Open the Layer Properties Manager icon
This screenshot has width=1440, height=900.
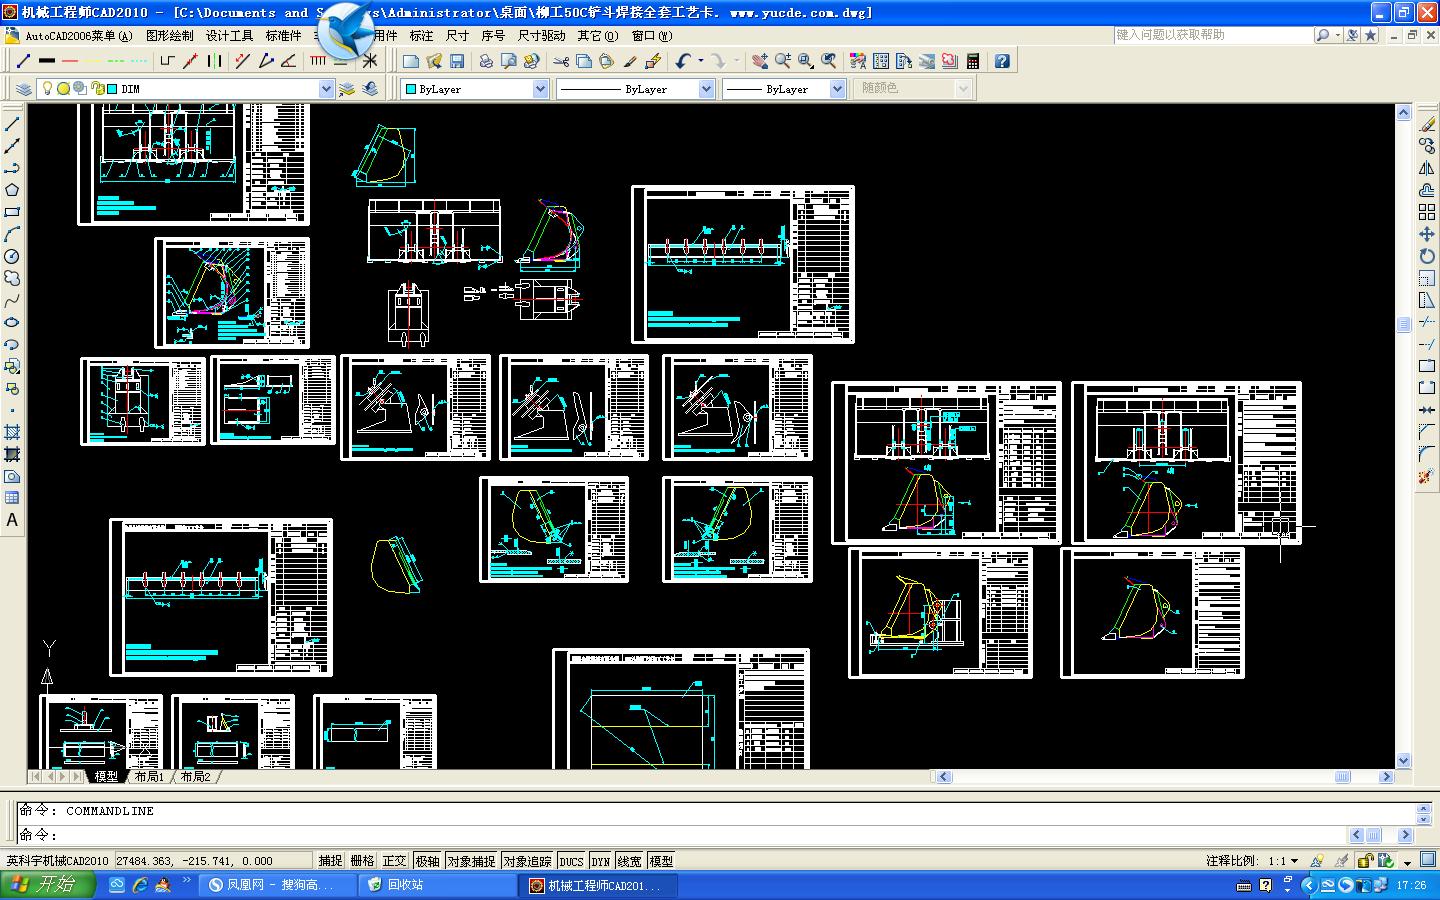(23, 89)
